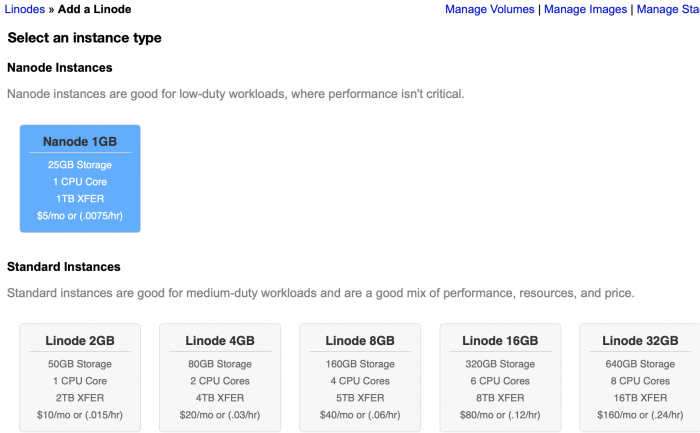Viewport: 700px width, 433px height.
Task: Click the 'Nanode Instances' section heading
Action: (x=59, y=68)
